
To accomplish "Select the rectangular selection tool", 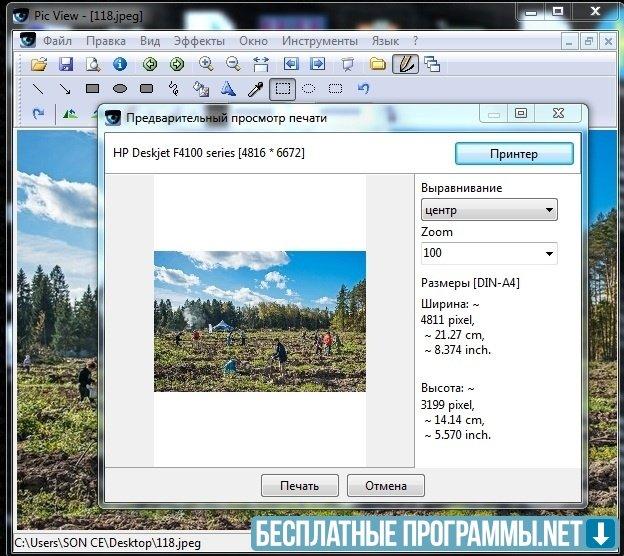I will click(283, 89).
